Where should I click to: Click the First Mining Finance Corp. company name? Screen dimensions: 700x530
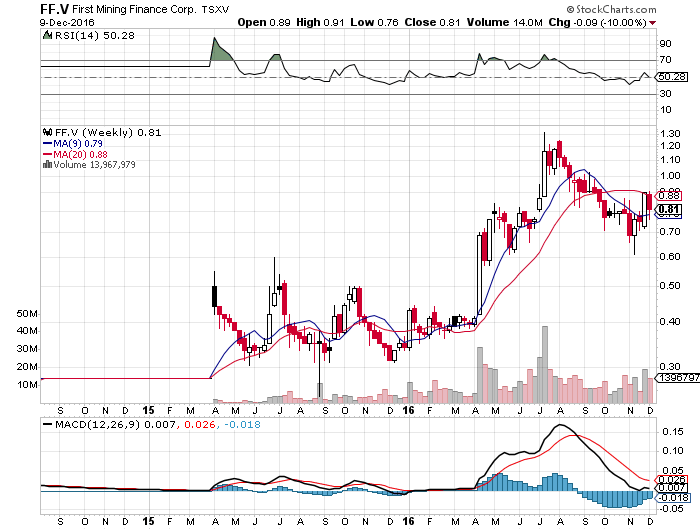133,9
